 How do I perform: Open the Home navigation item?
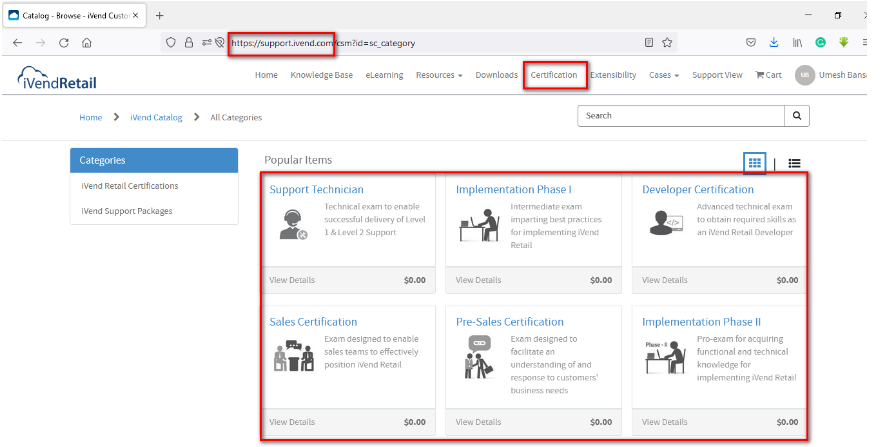(x=266, y=75)
